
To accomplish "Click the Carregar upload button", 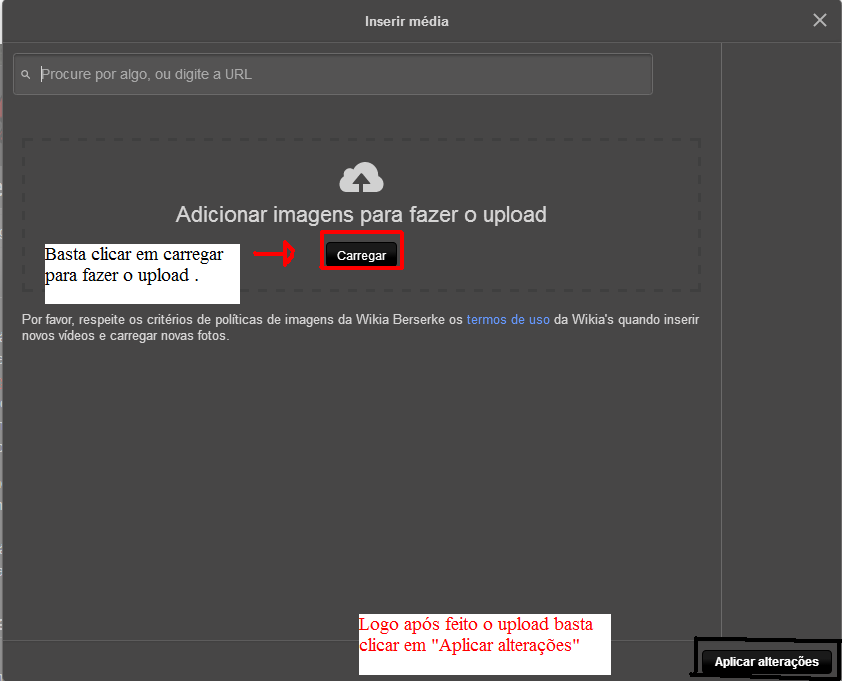I will click(361, 255).
